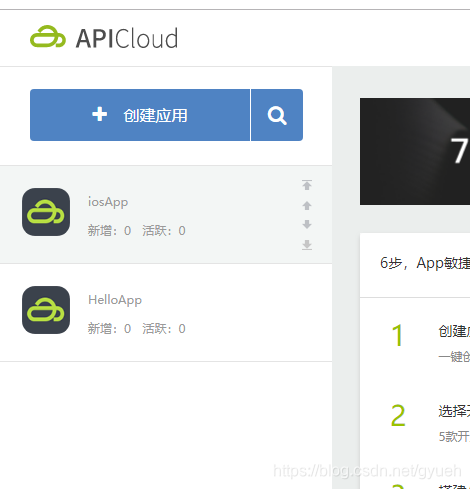The height and width of the screenshot is (489, 470).
Task: Click the green step number 1
Action: coord(398,335)
